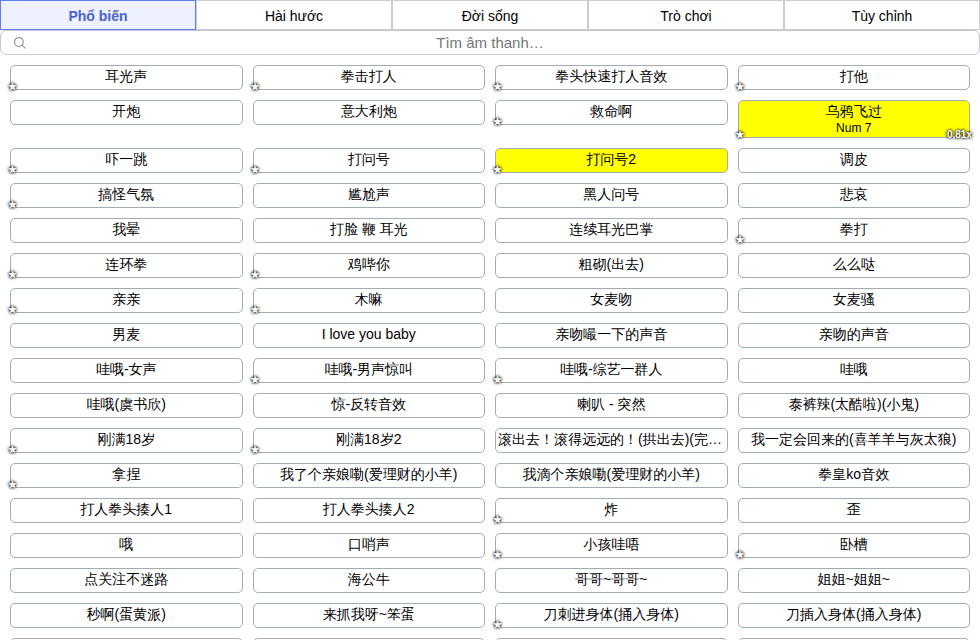Toggle the favorite star on 打问号2
Screen dimensions: 980x640
498,169
